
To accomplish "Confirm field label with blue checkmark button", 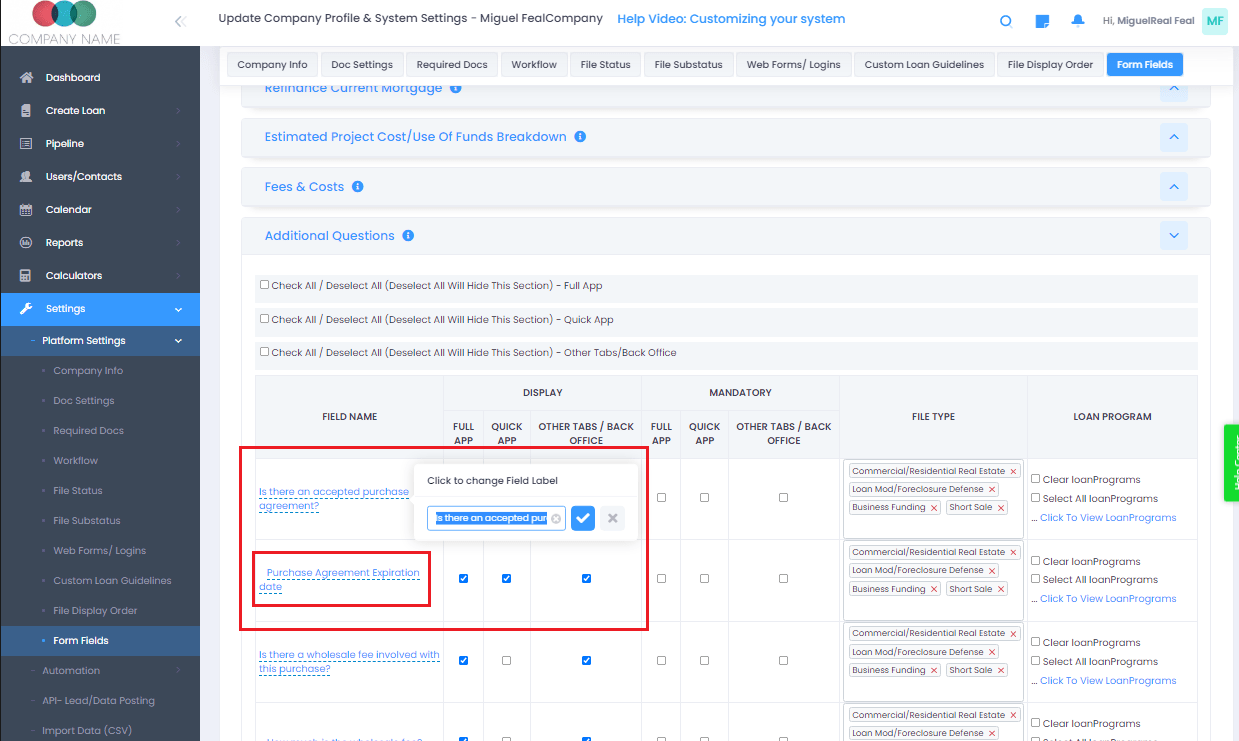I will coord(583,518).
